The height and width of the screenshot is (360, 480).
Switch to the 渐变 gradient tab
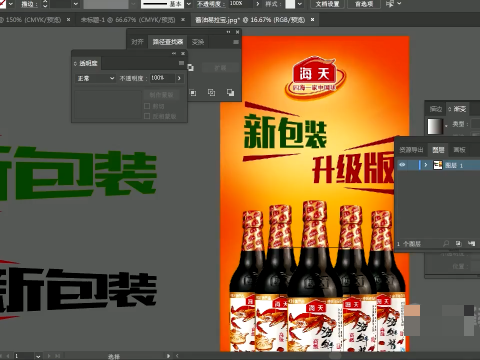tap(460, 109)
